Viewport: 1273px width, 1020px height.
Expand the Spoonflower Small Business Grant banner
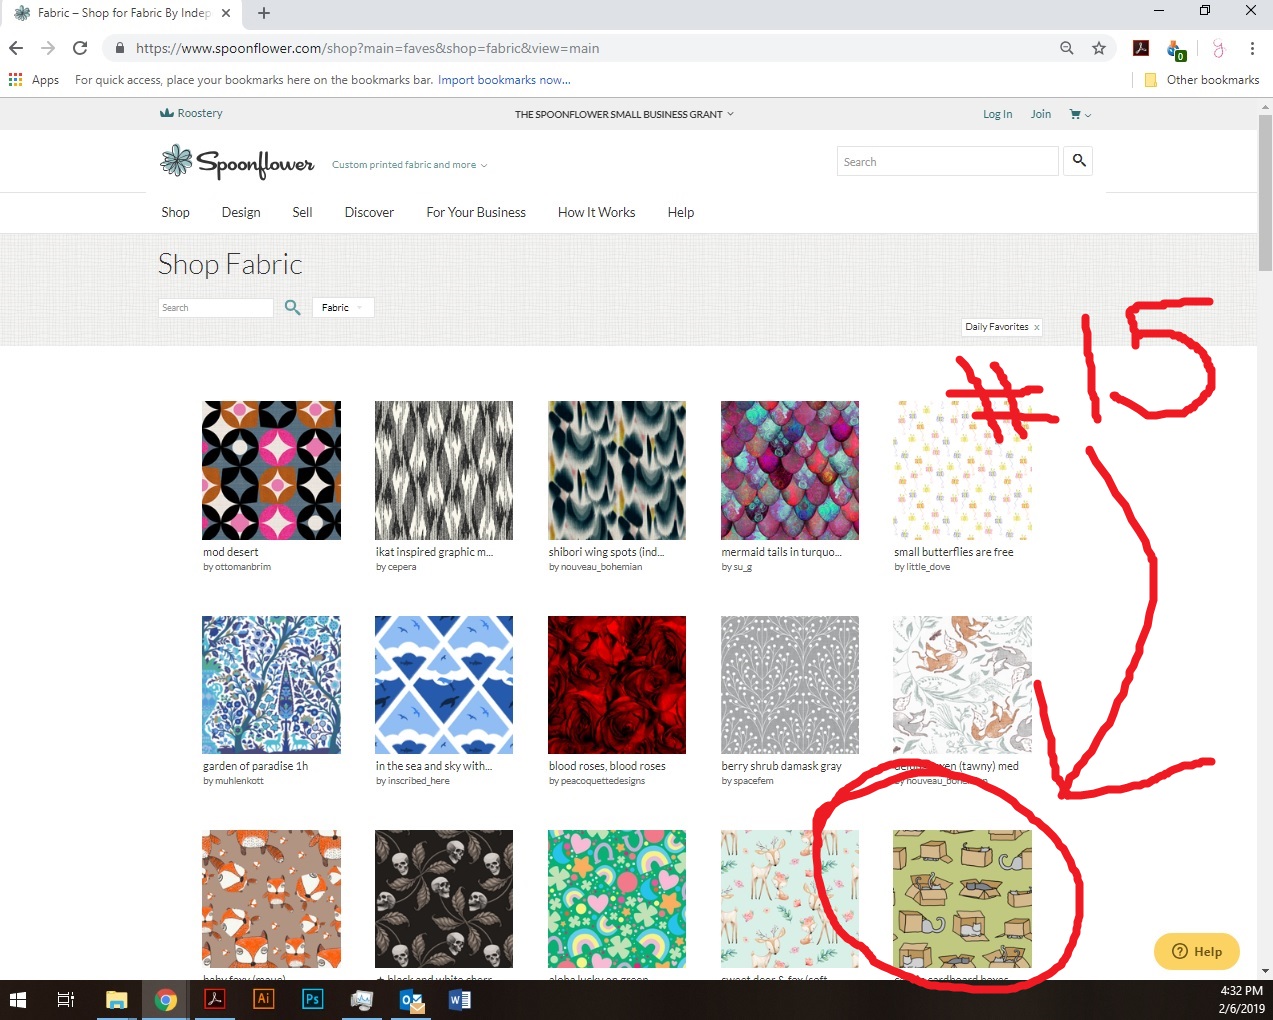(x=624, y=114)
